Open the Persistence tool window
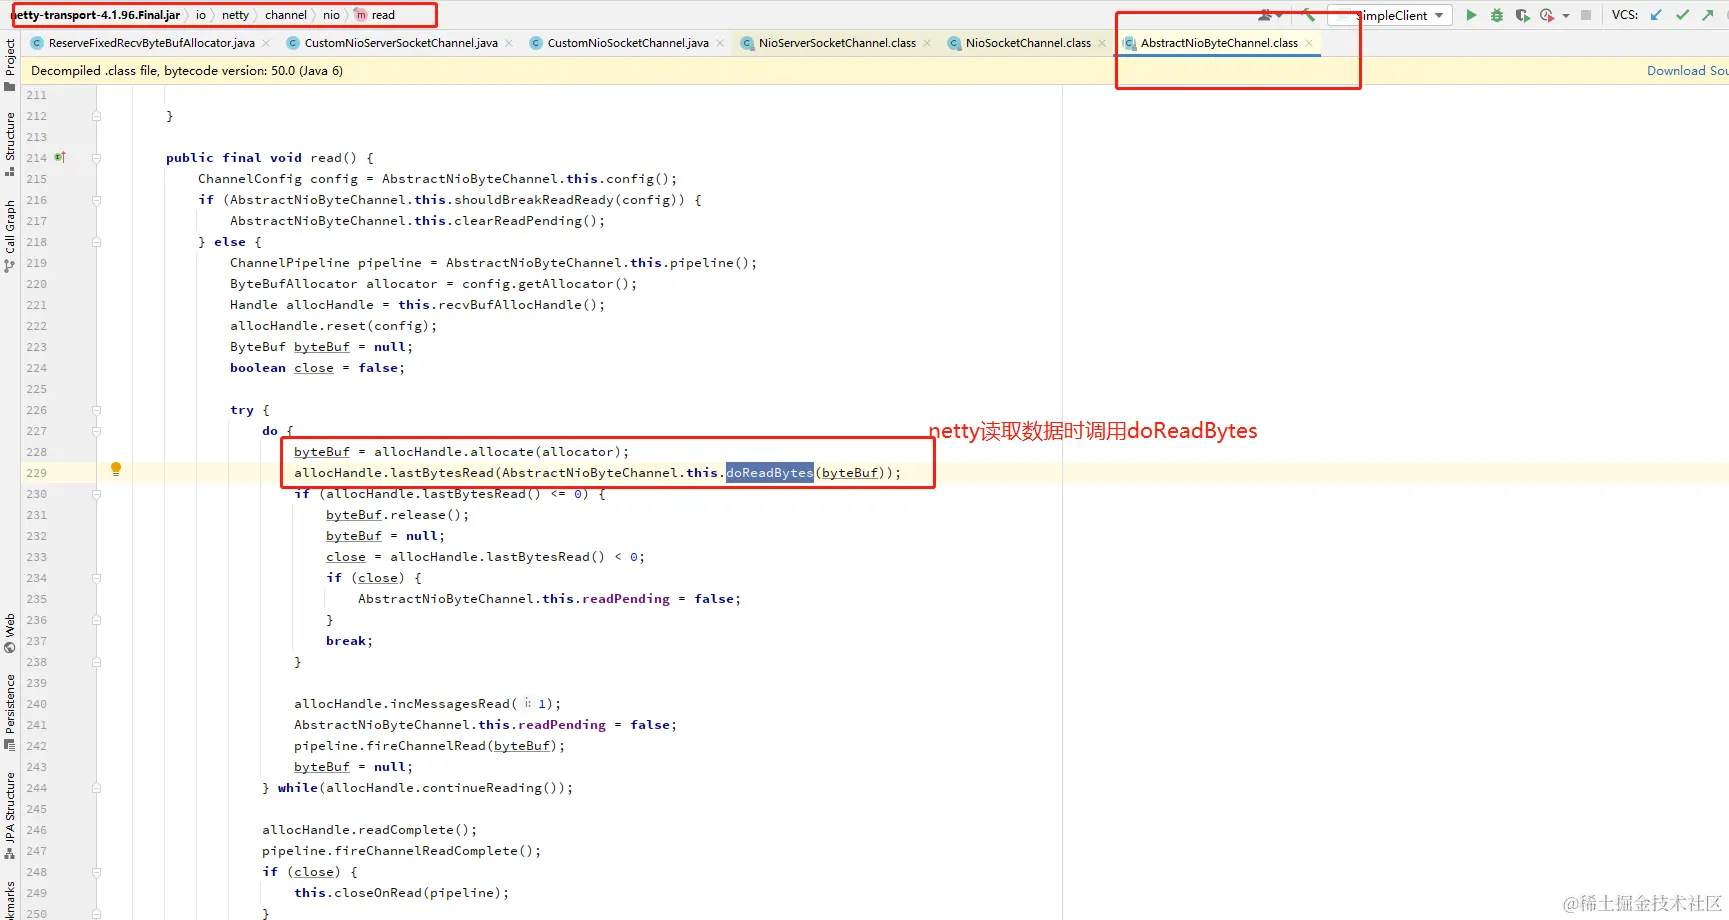The width and height of the screenshot is (1729, 920). 10,712
